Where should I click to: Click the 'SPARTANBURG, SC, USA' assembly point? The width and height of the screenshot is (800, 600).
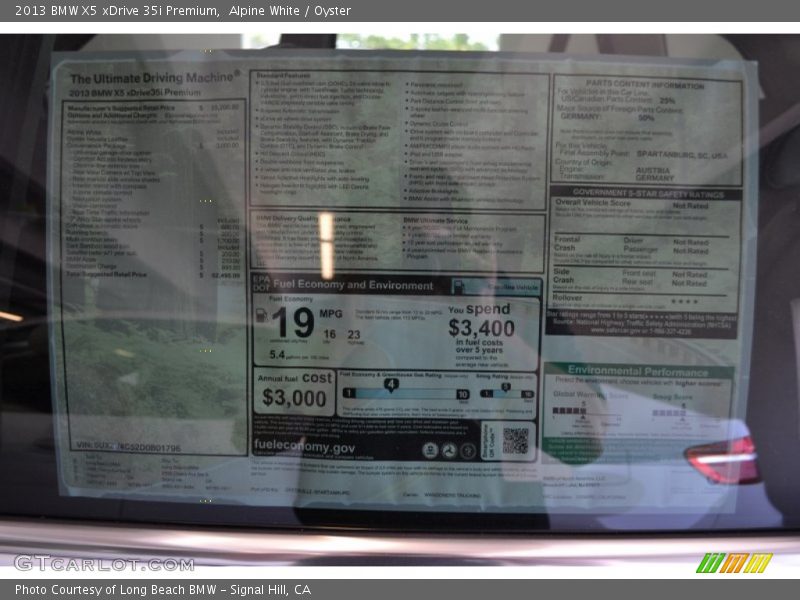pos(682,154)
